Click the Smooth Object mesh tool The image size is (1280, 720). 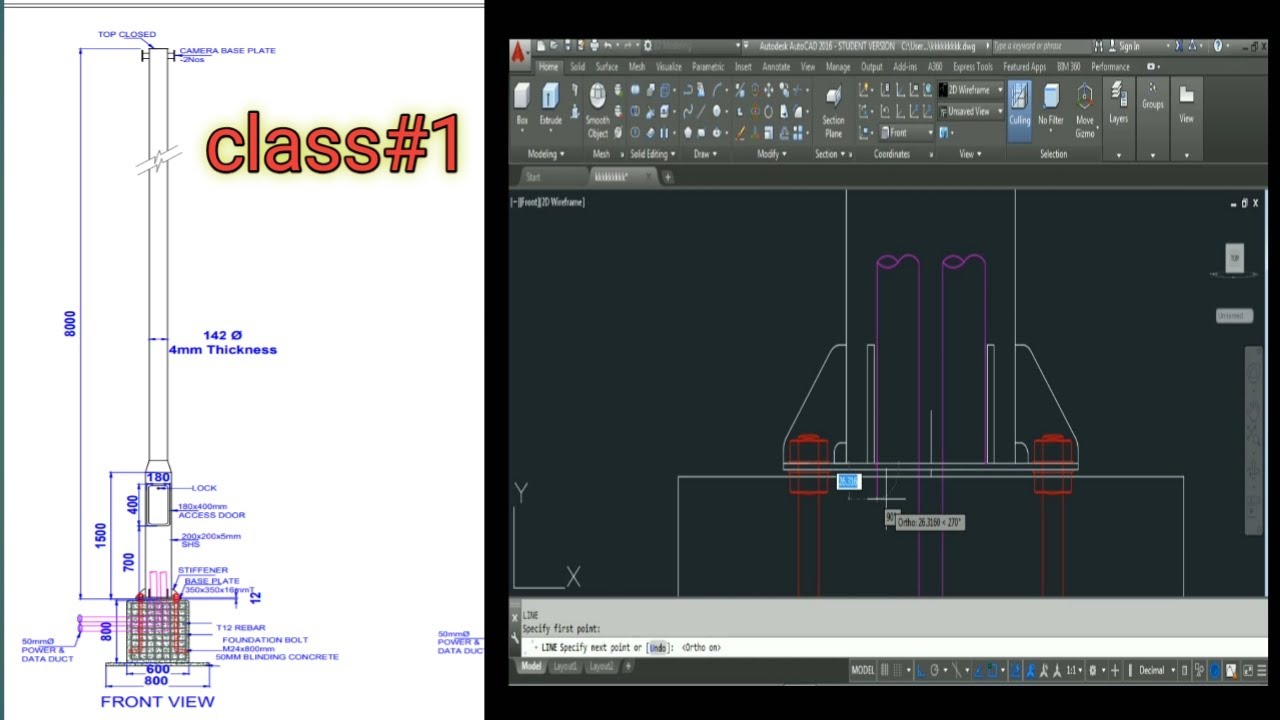[x=598, y=109]
